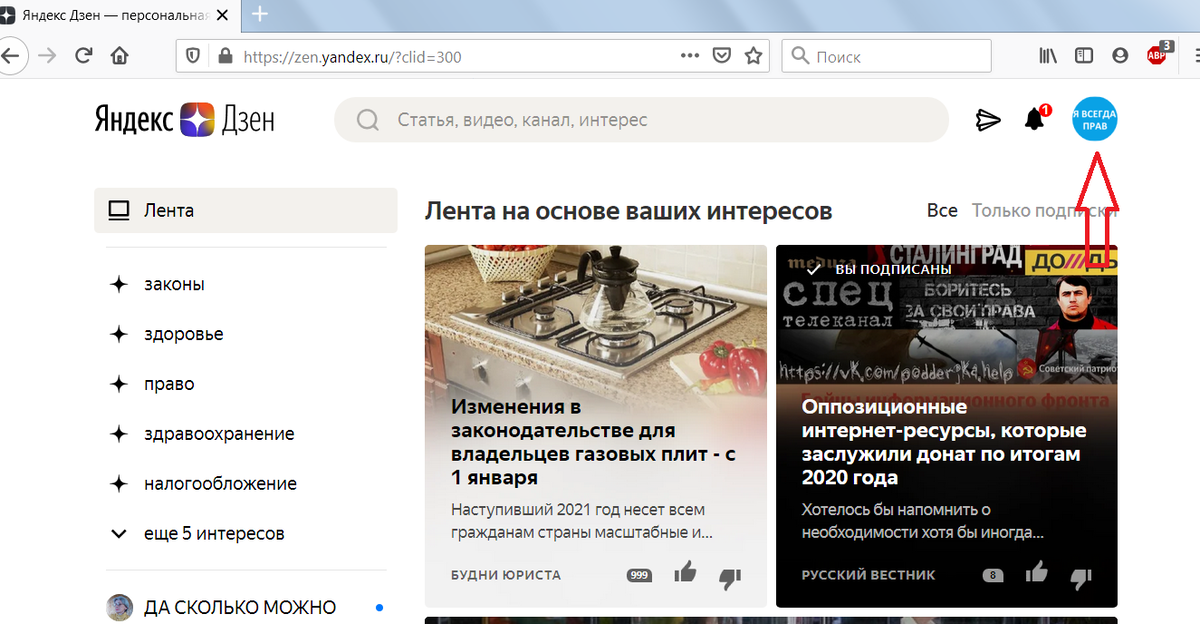Switch feed filter to "Все"

point(942,211)
